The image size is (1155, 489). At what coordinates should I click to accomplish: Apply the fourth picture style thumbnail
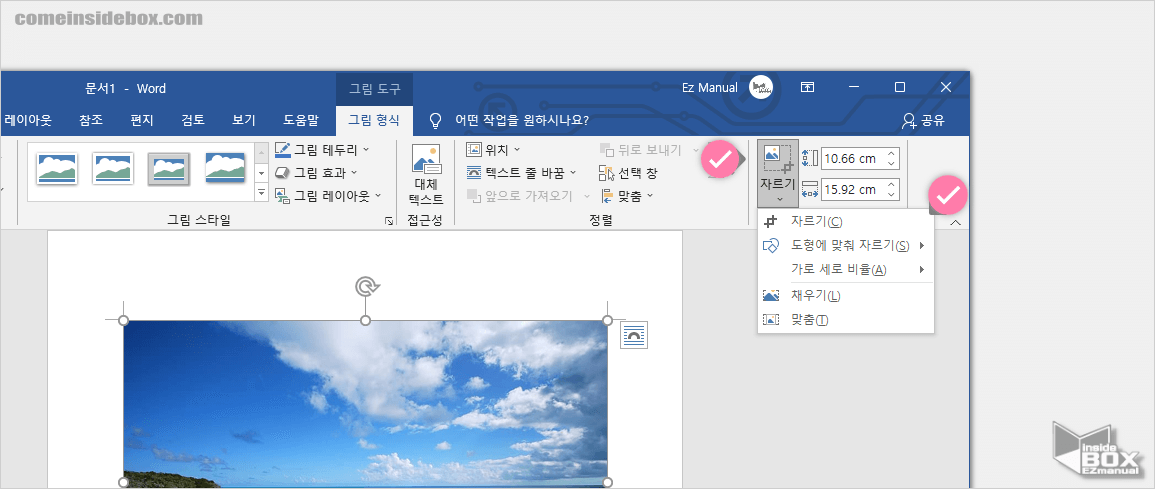(225, 169)
